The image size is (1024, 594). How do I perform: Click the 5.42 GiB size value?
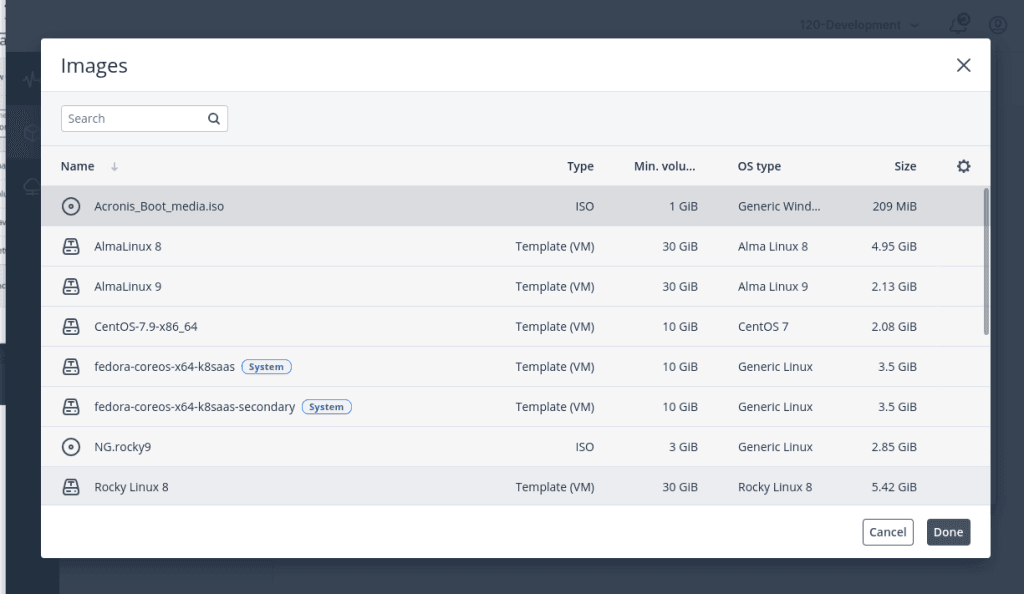coord(893,487)
